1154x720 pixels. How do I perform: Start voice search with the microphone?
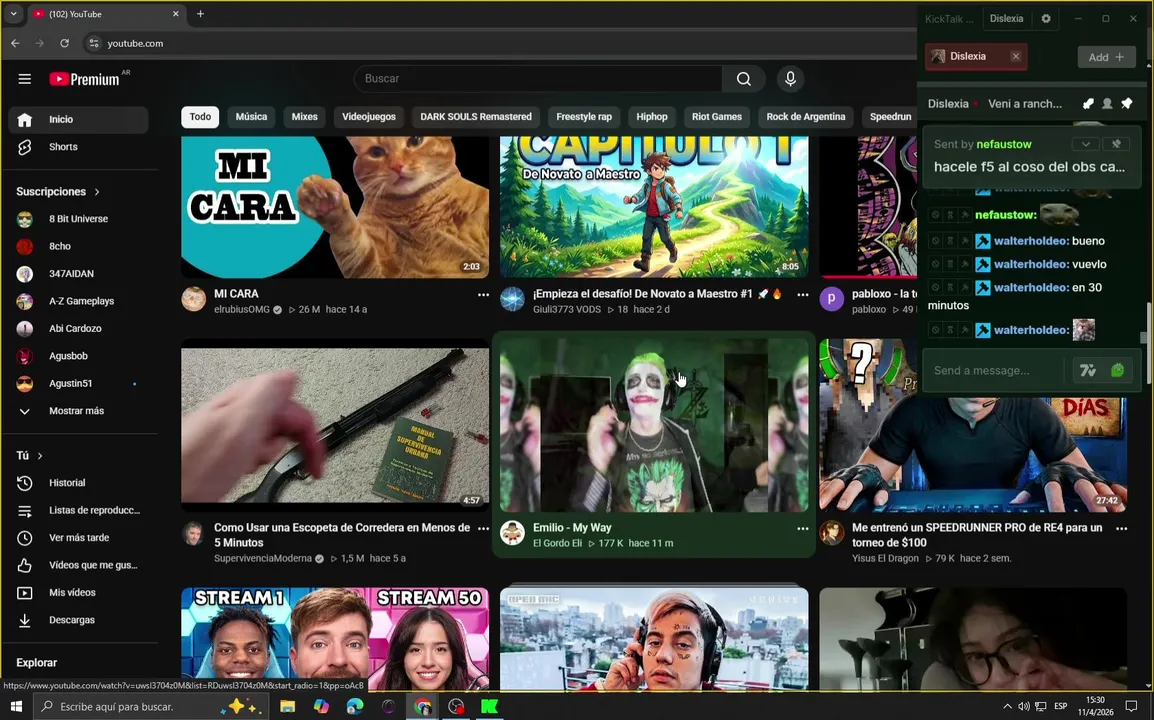tap(790, 79)
